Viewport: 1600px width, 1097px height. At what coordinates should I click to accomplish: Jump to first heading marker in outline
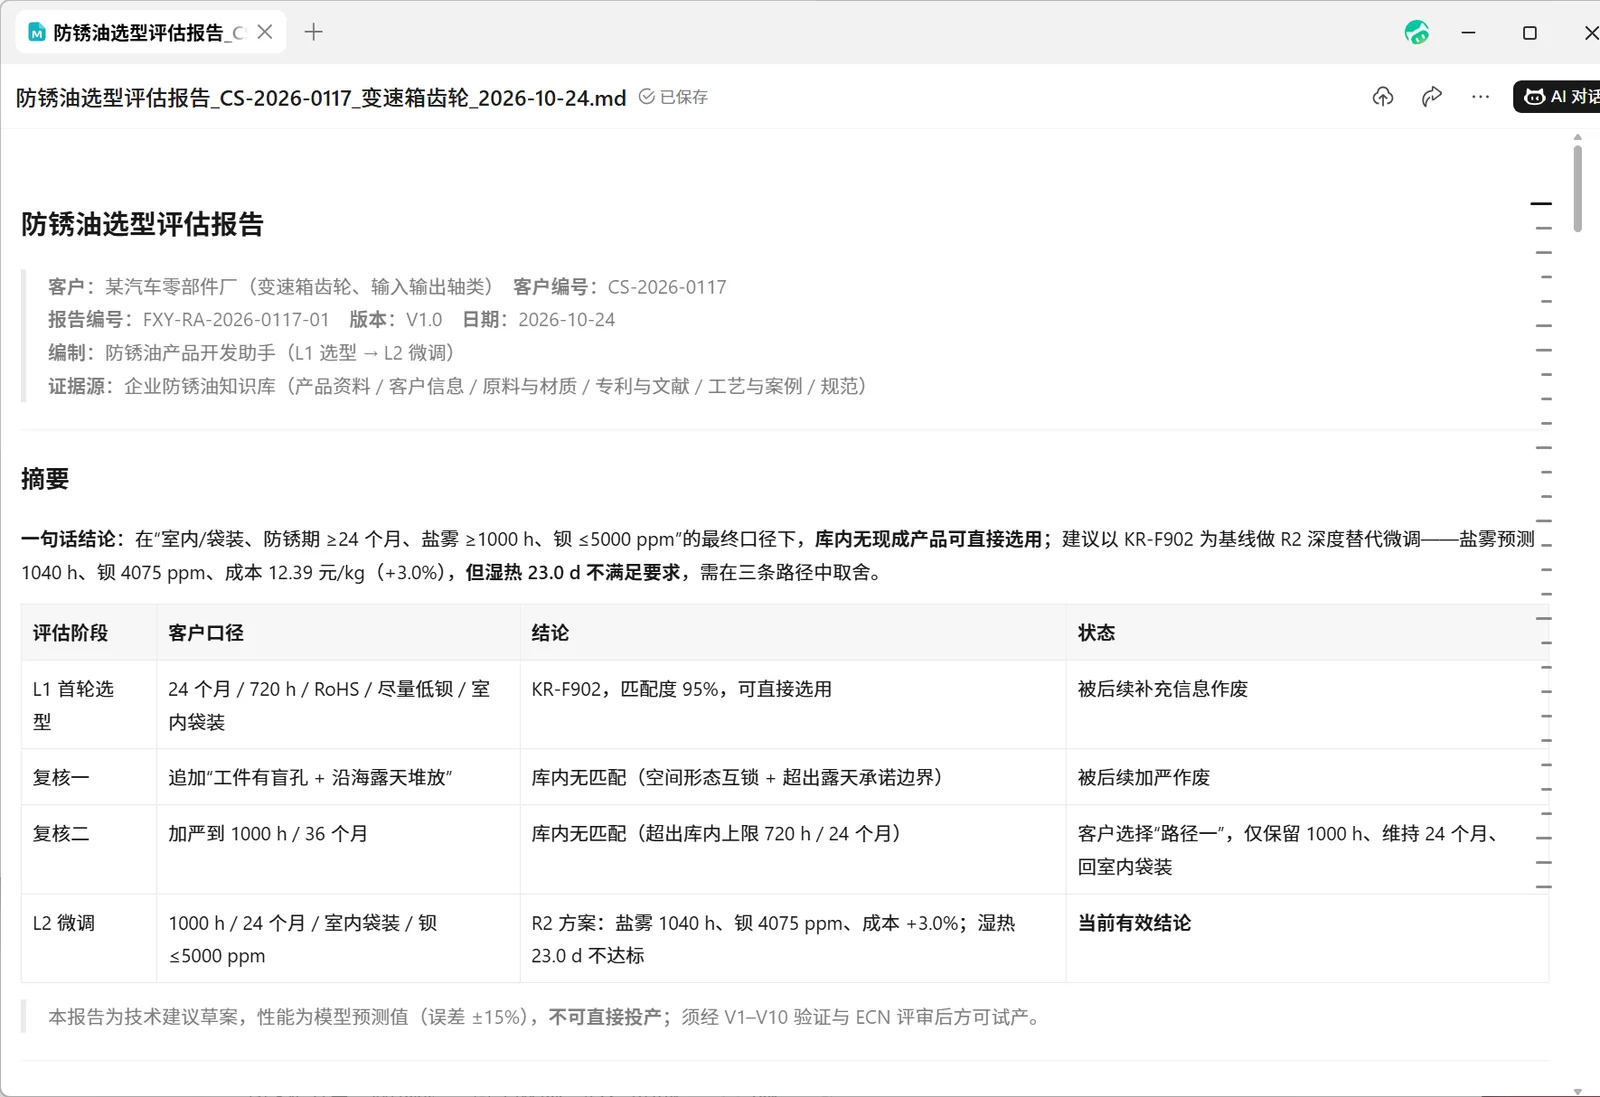click(x=1541, y=204)
